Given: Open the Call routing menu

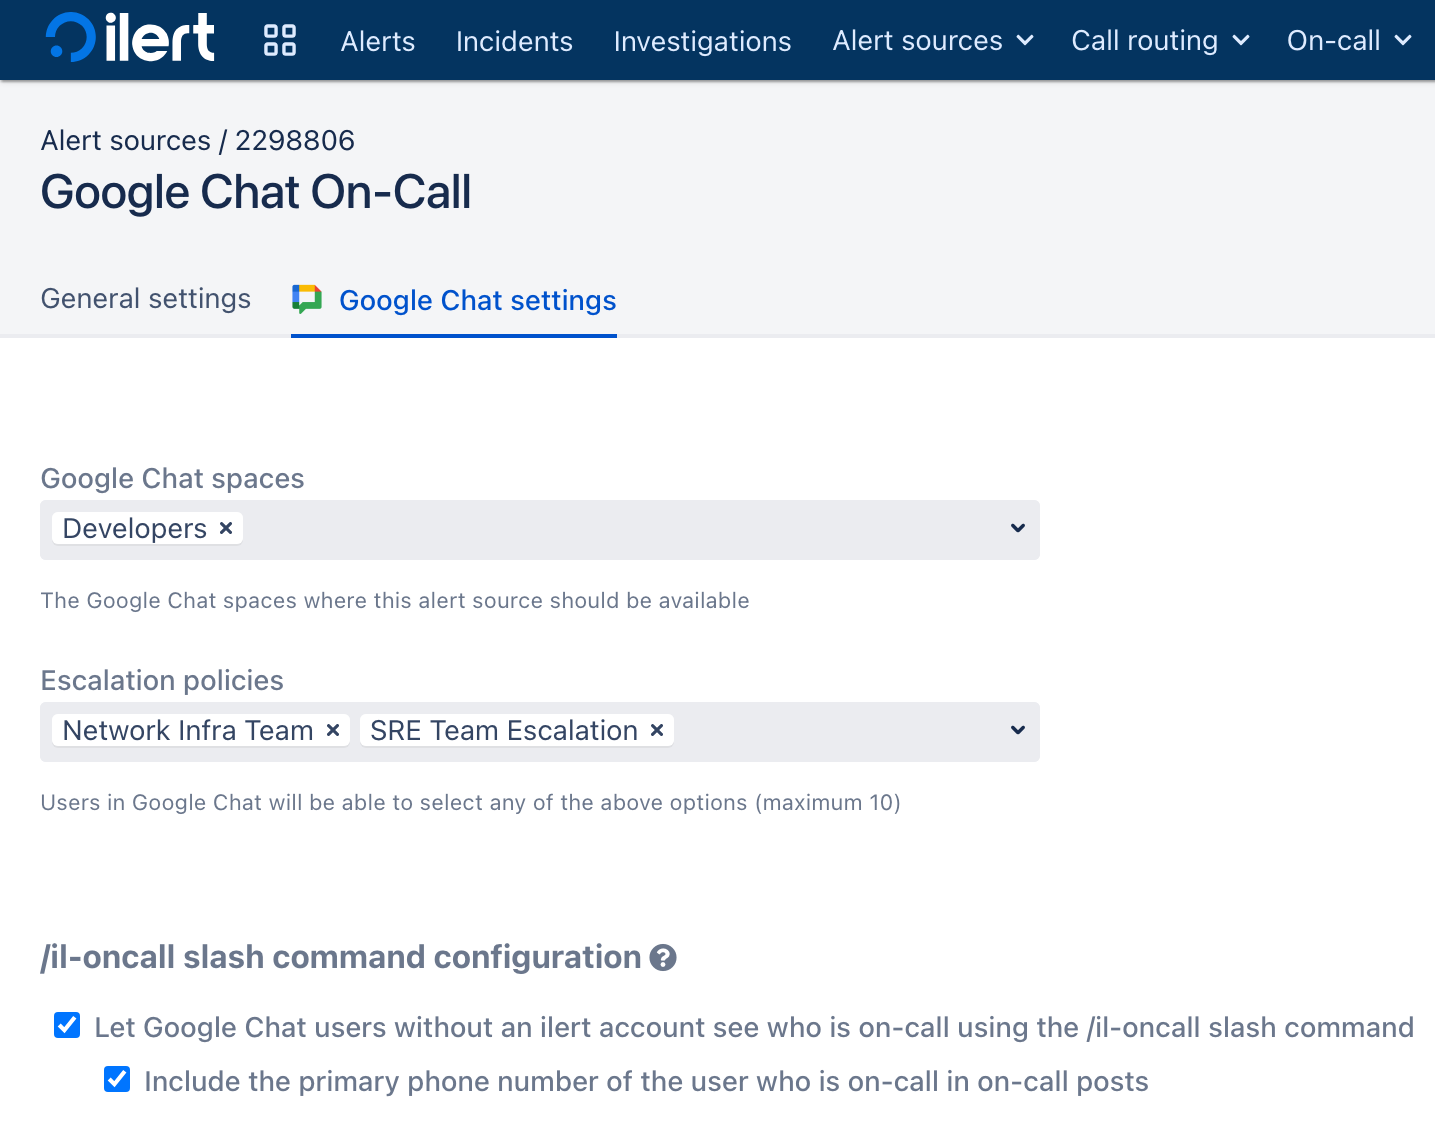Looking at the screenshot, I should point(1160,41).
